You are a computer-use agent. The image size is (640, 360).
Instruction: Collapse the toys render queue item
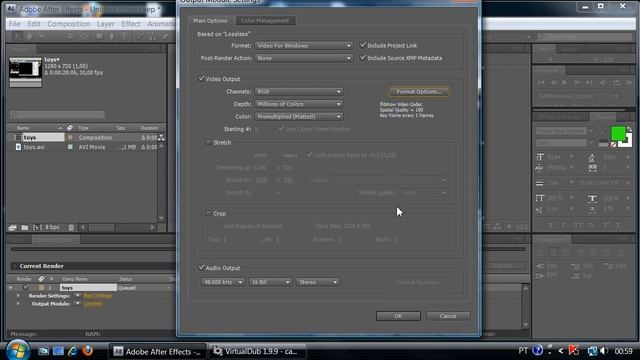point(11,288)
